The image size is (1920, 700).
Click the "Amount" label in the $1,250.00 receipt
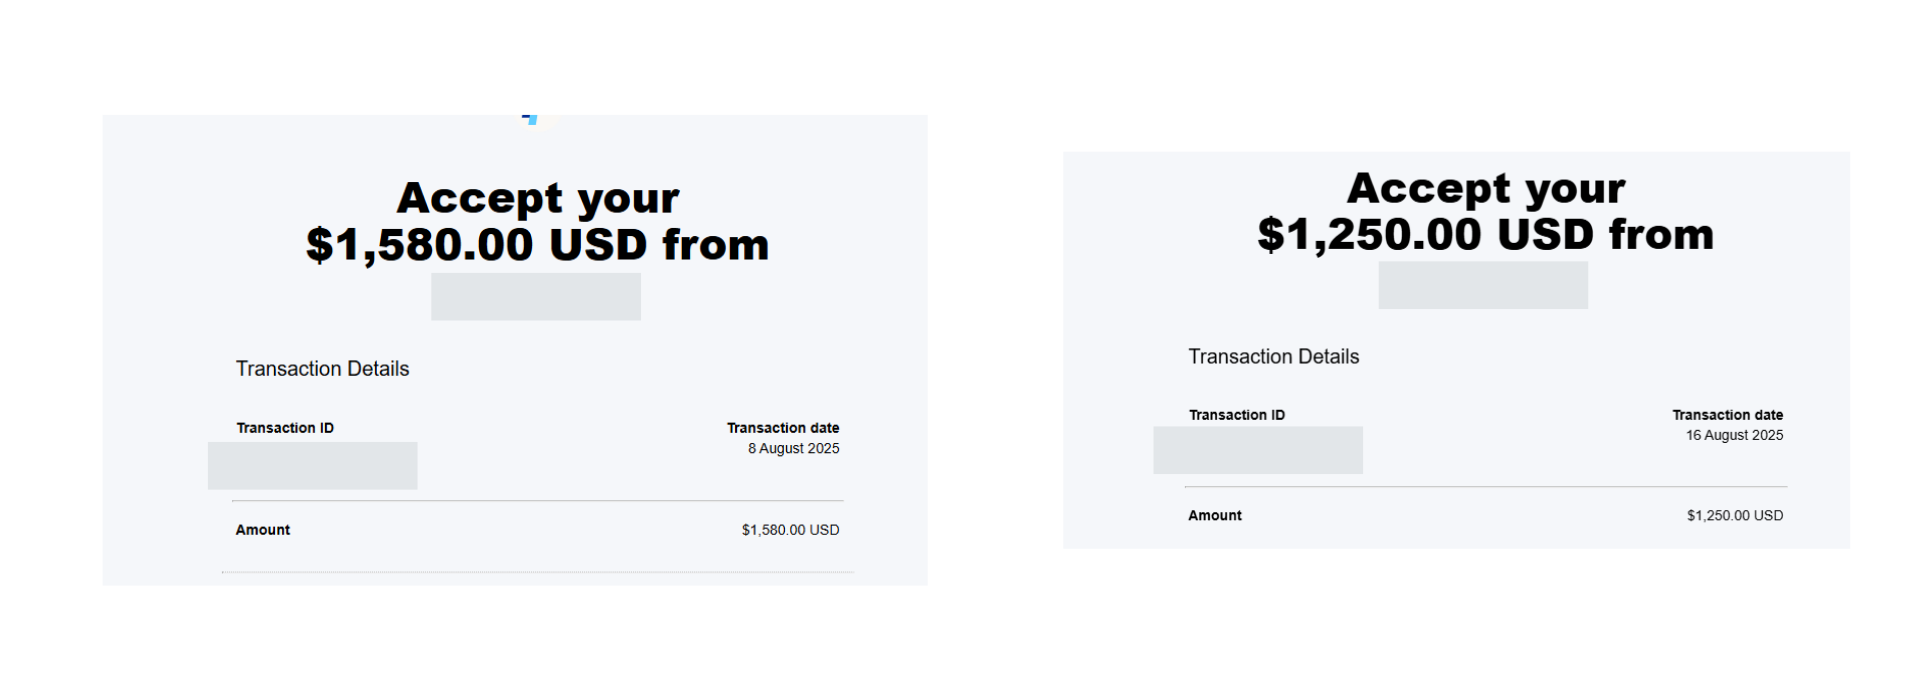pos(1214,516)
